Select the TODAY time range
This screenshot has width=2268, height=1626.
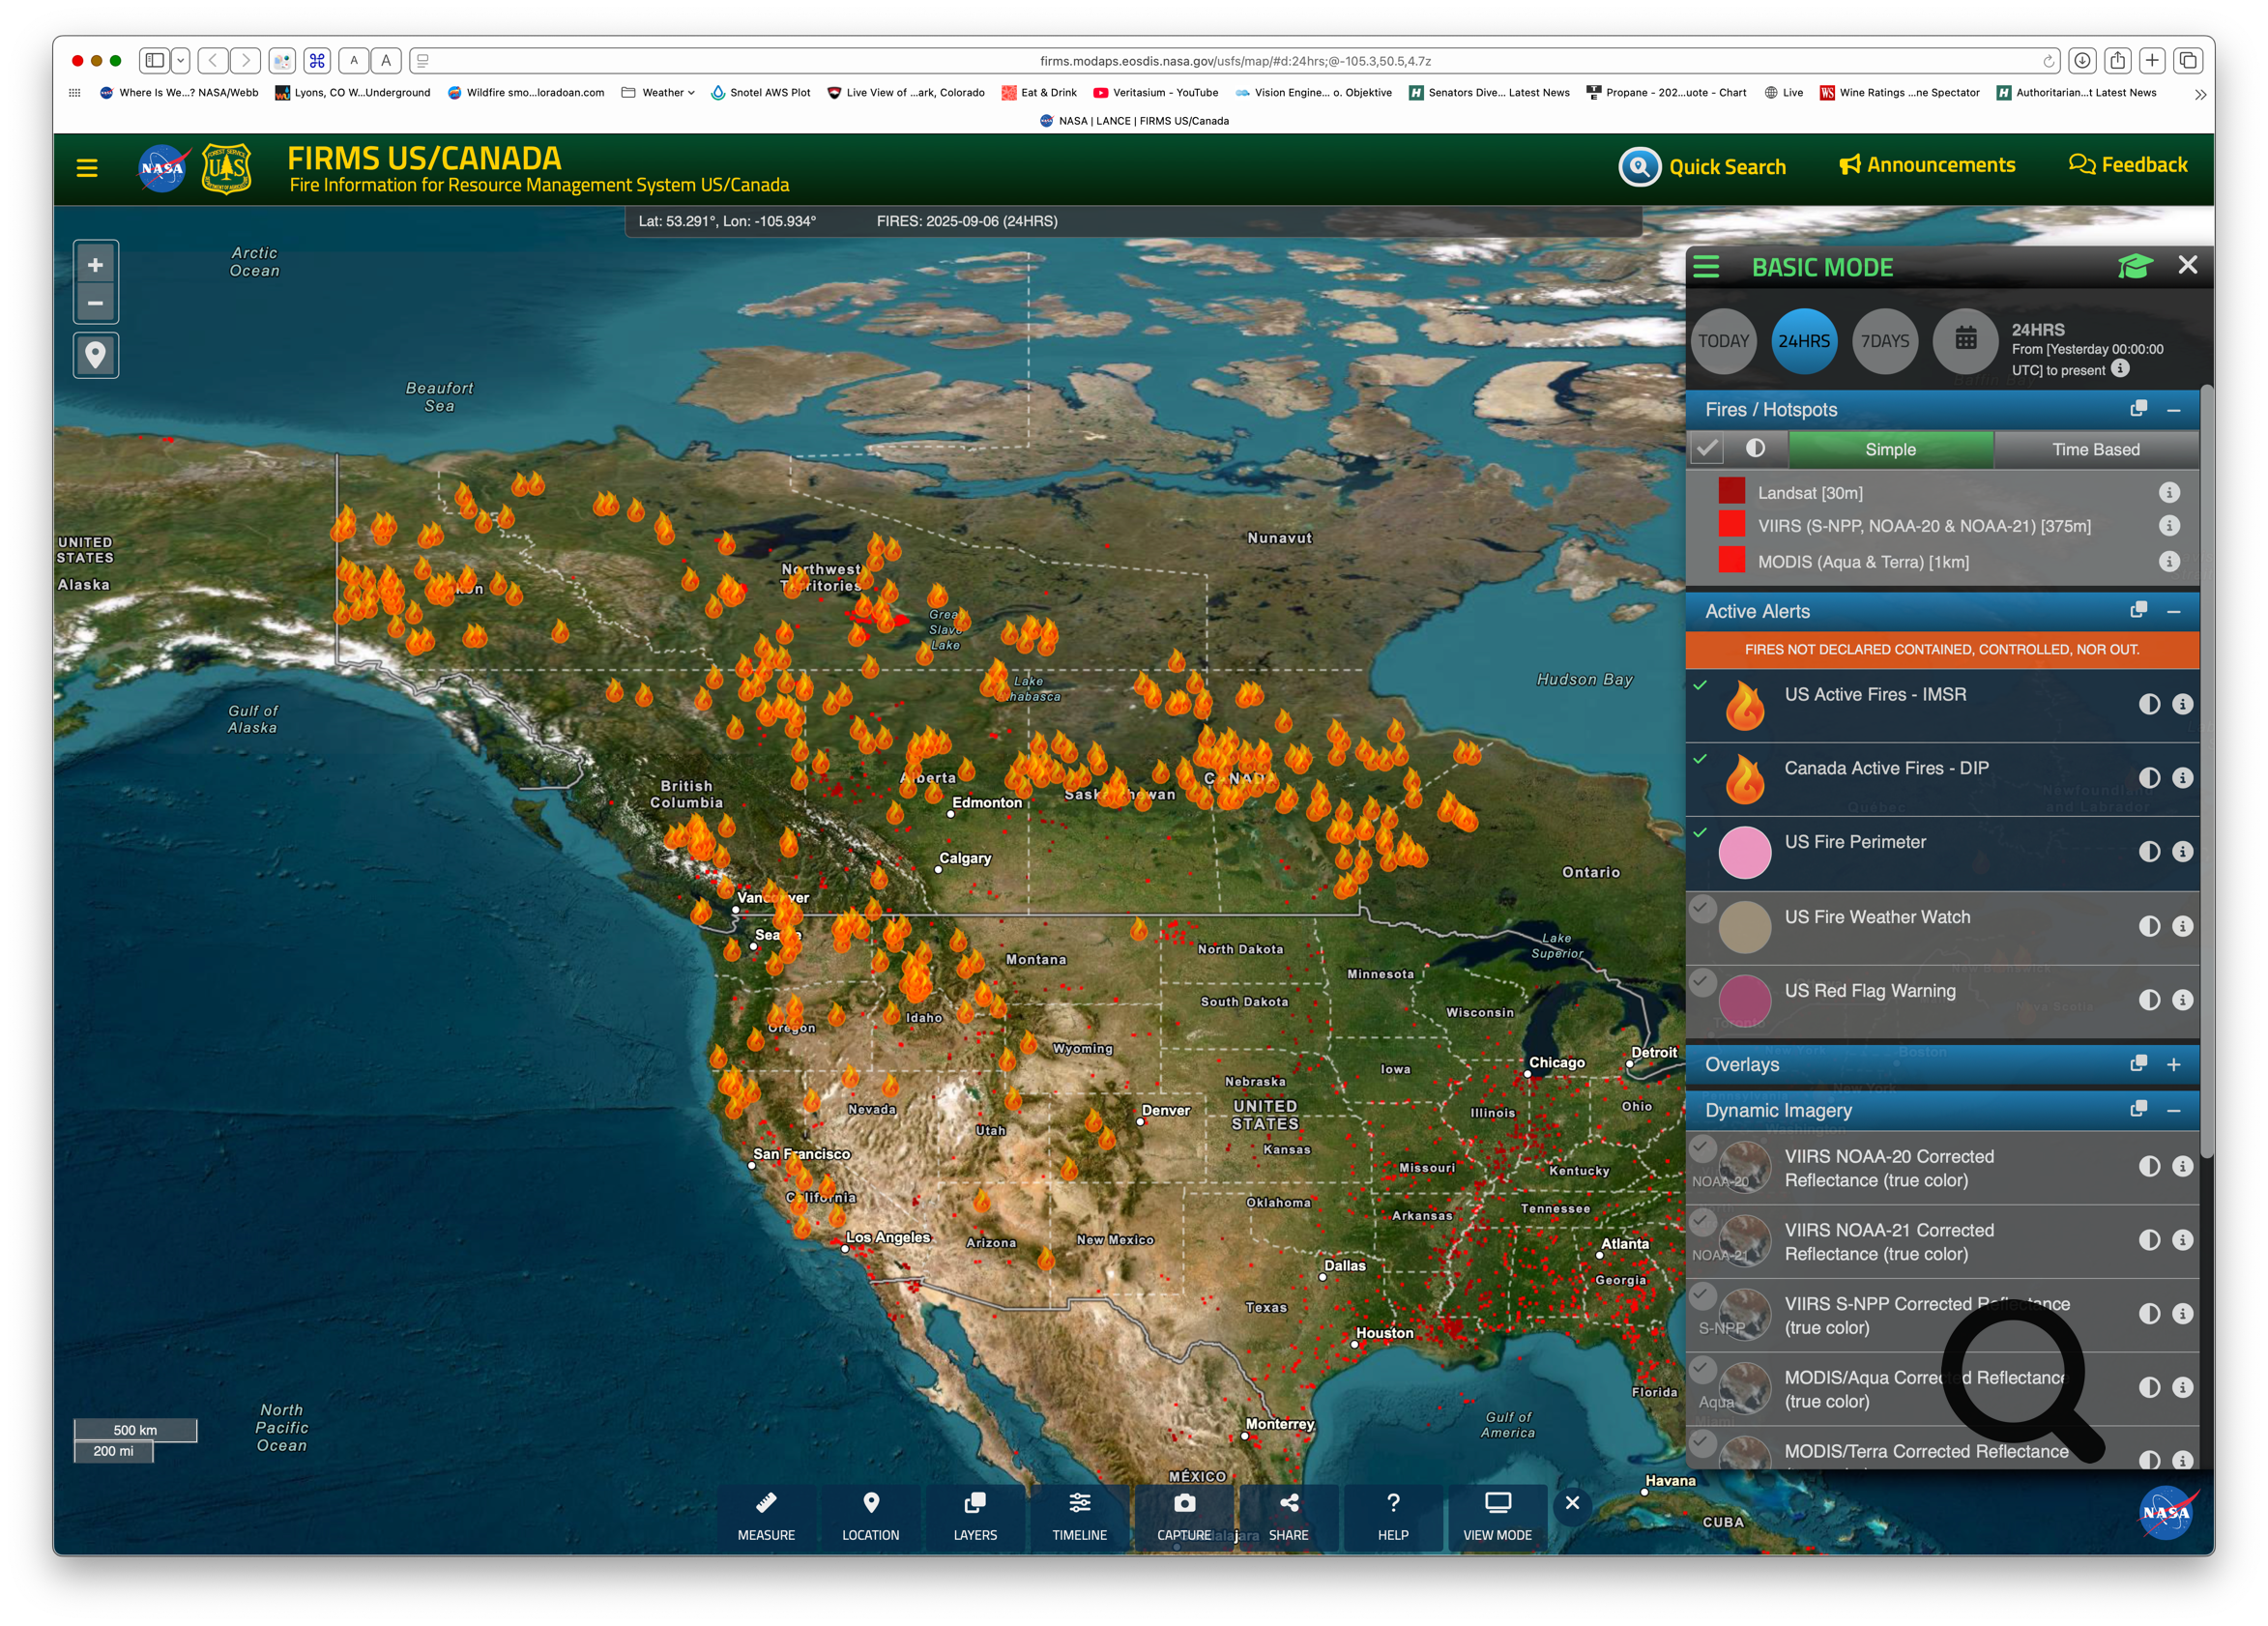click(x=1723, y=341)
